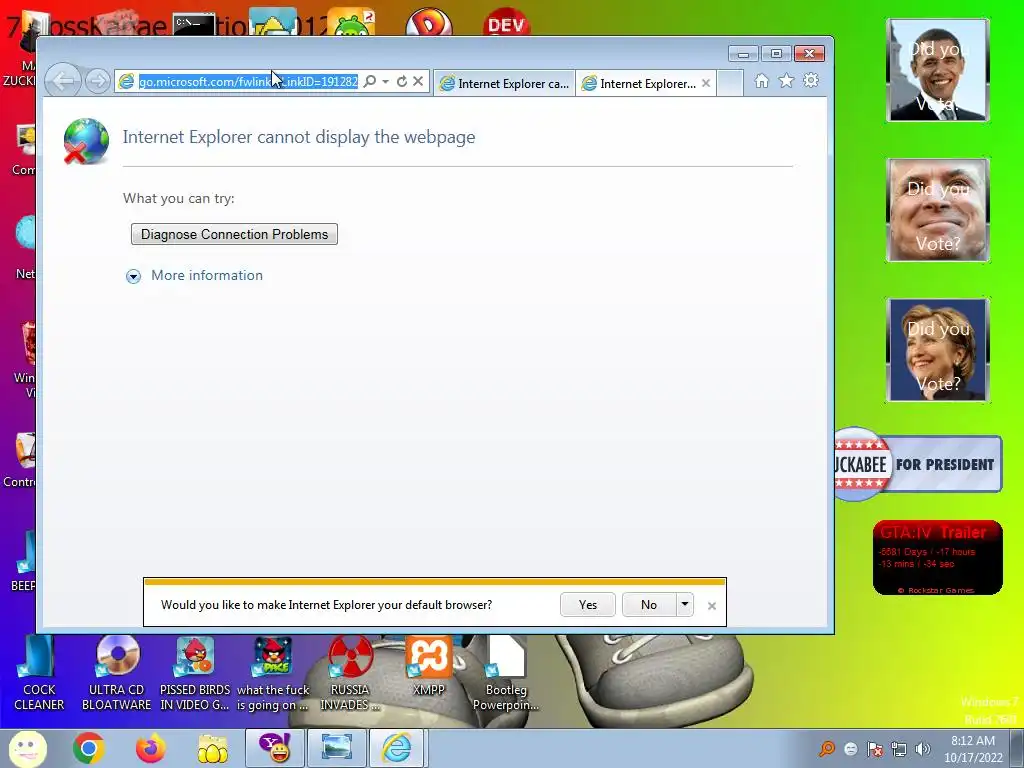Click the orange magnifier tray icon
Image resolution: width=1024 pixels, height=768 pixels.
[827, 749]
